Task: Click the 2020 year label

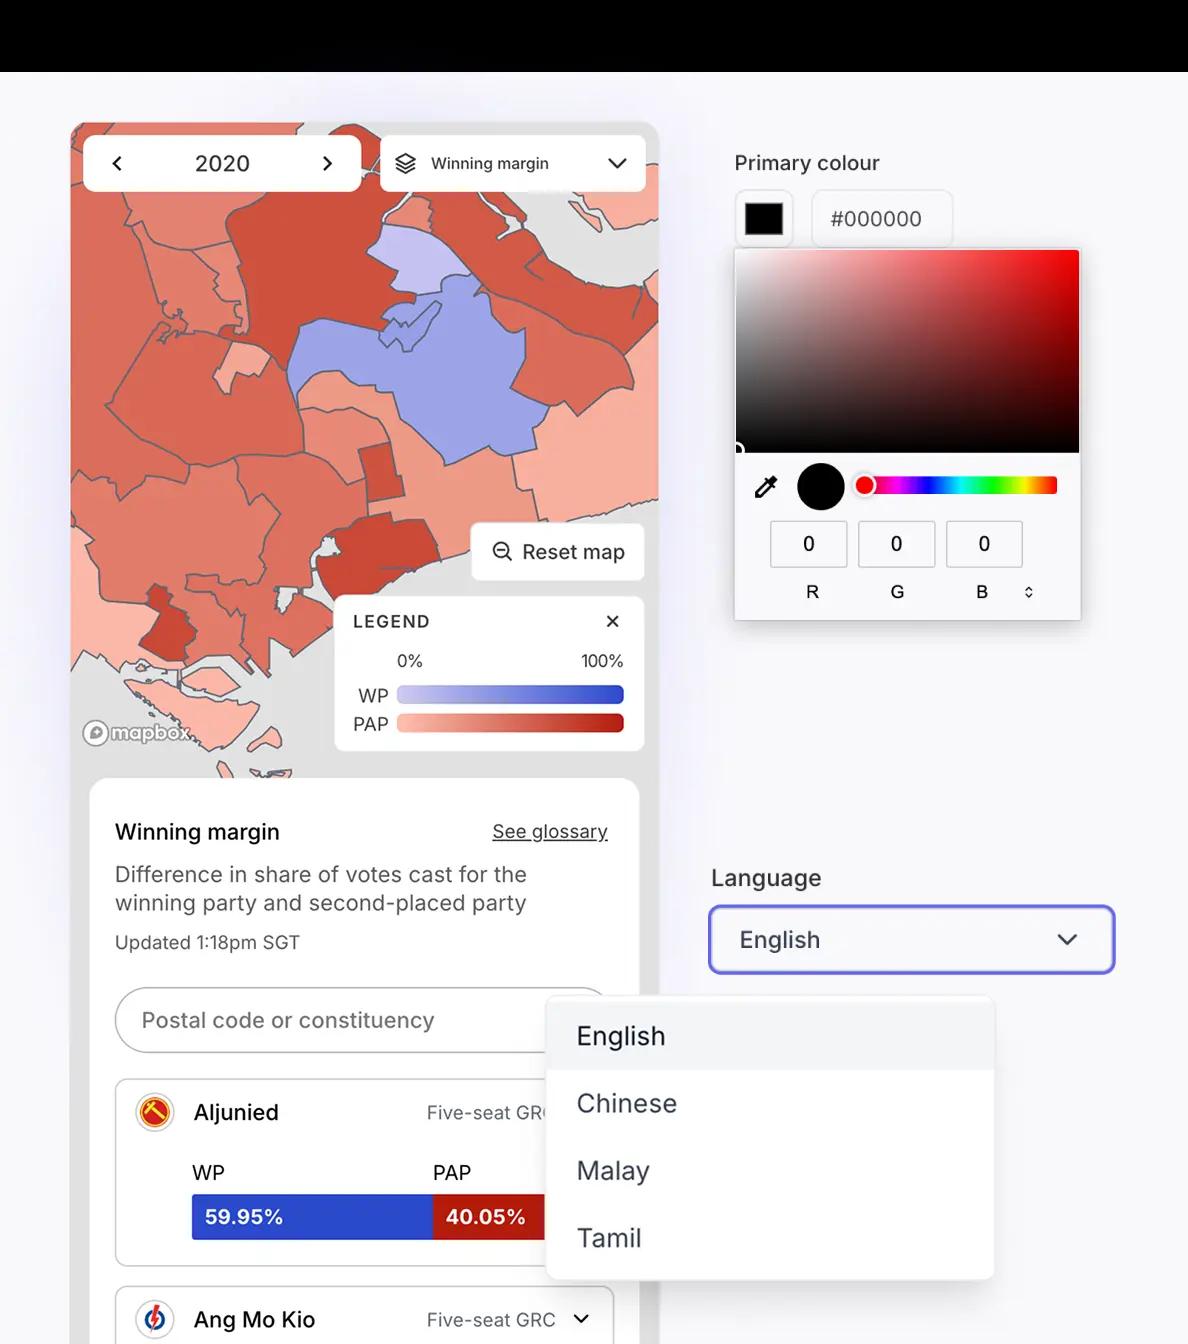Action: (222, 164)
